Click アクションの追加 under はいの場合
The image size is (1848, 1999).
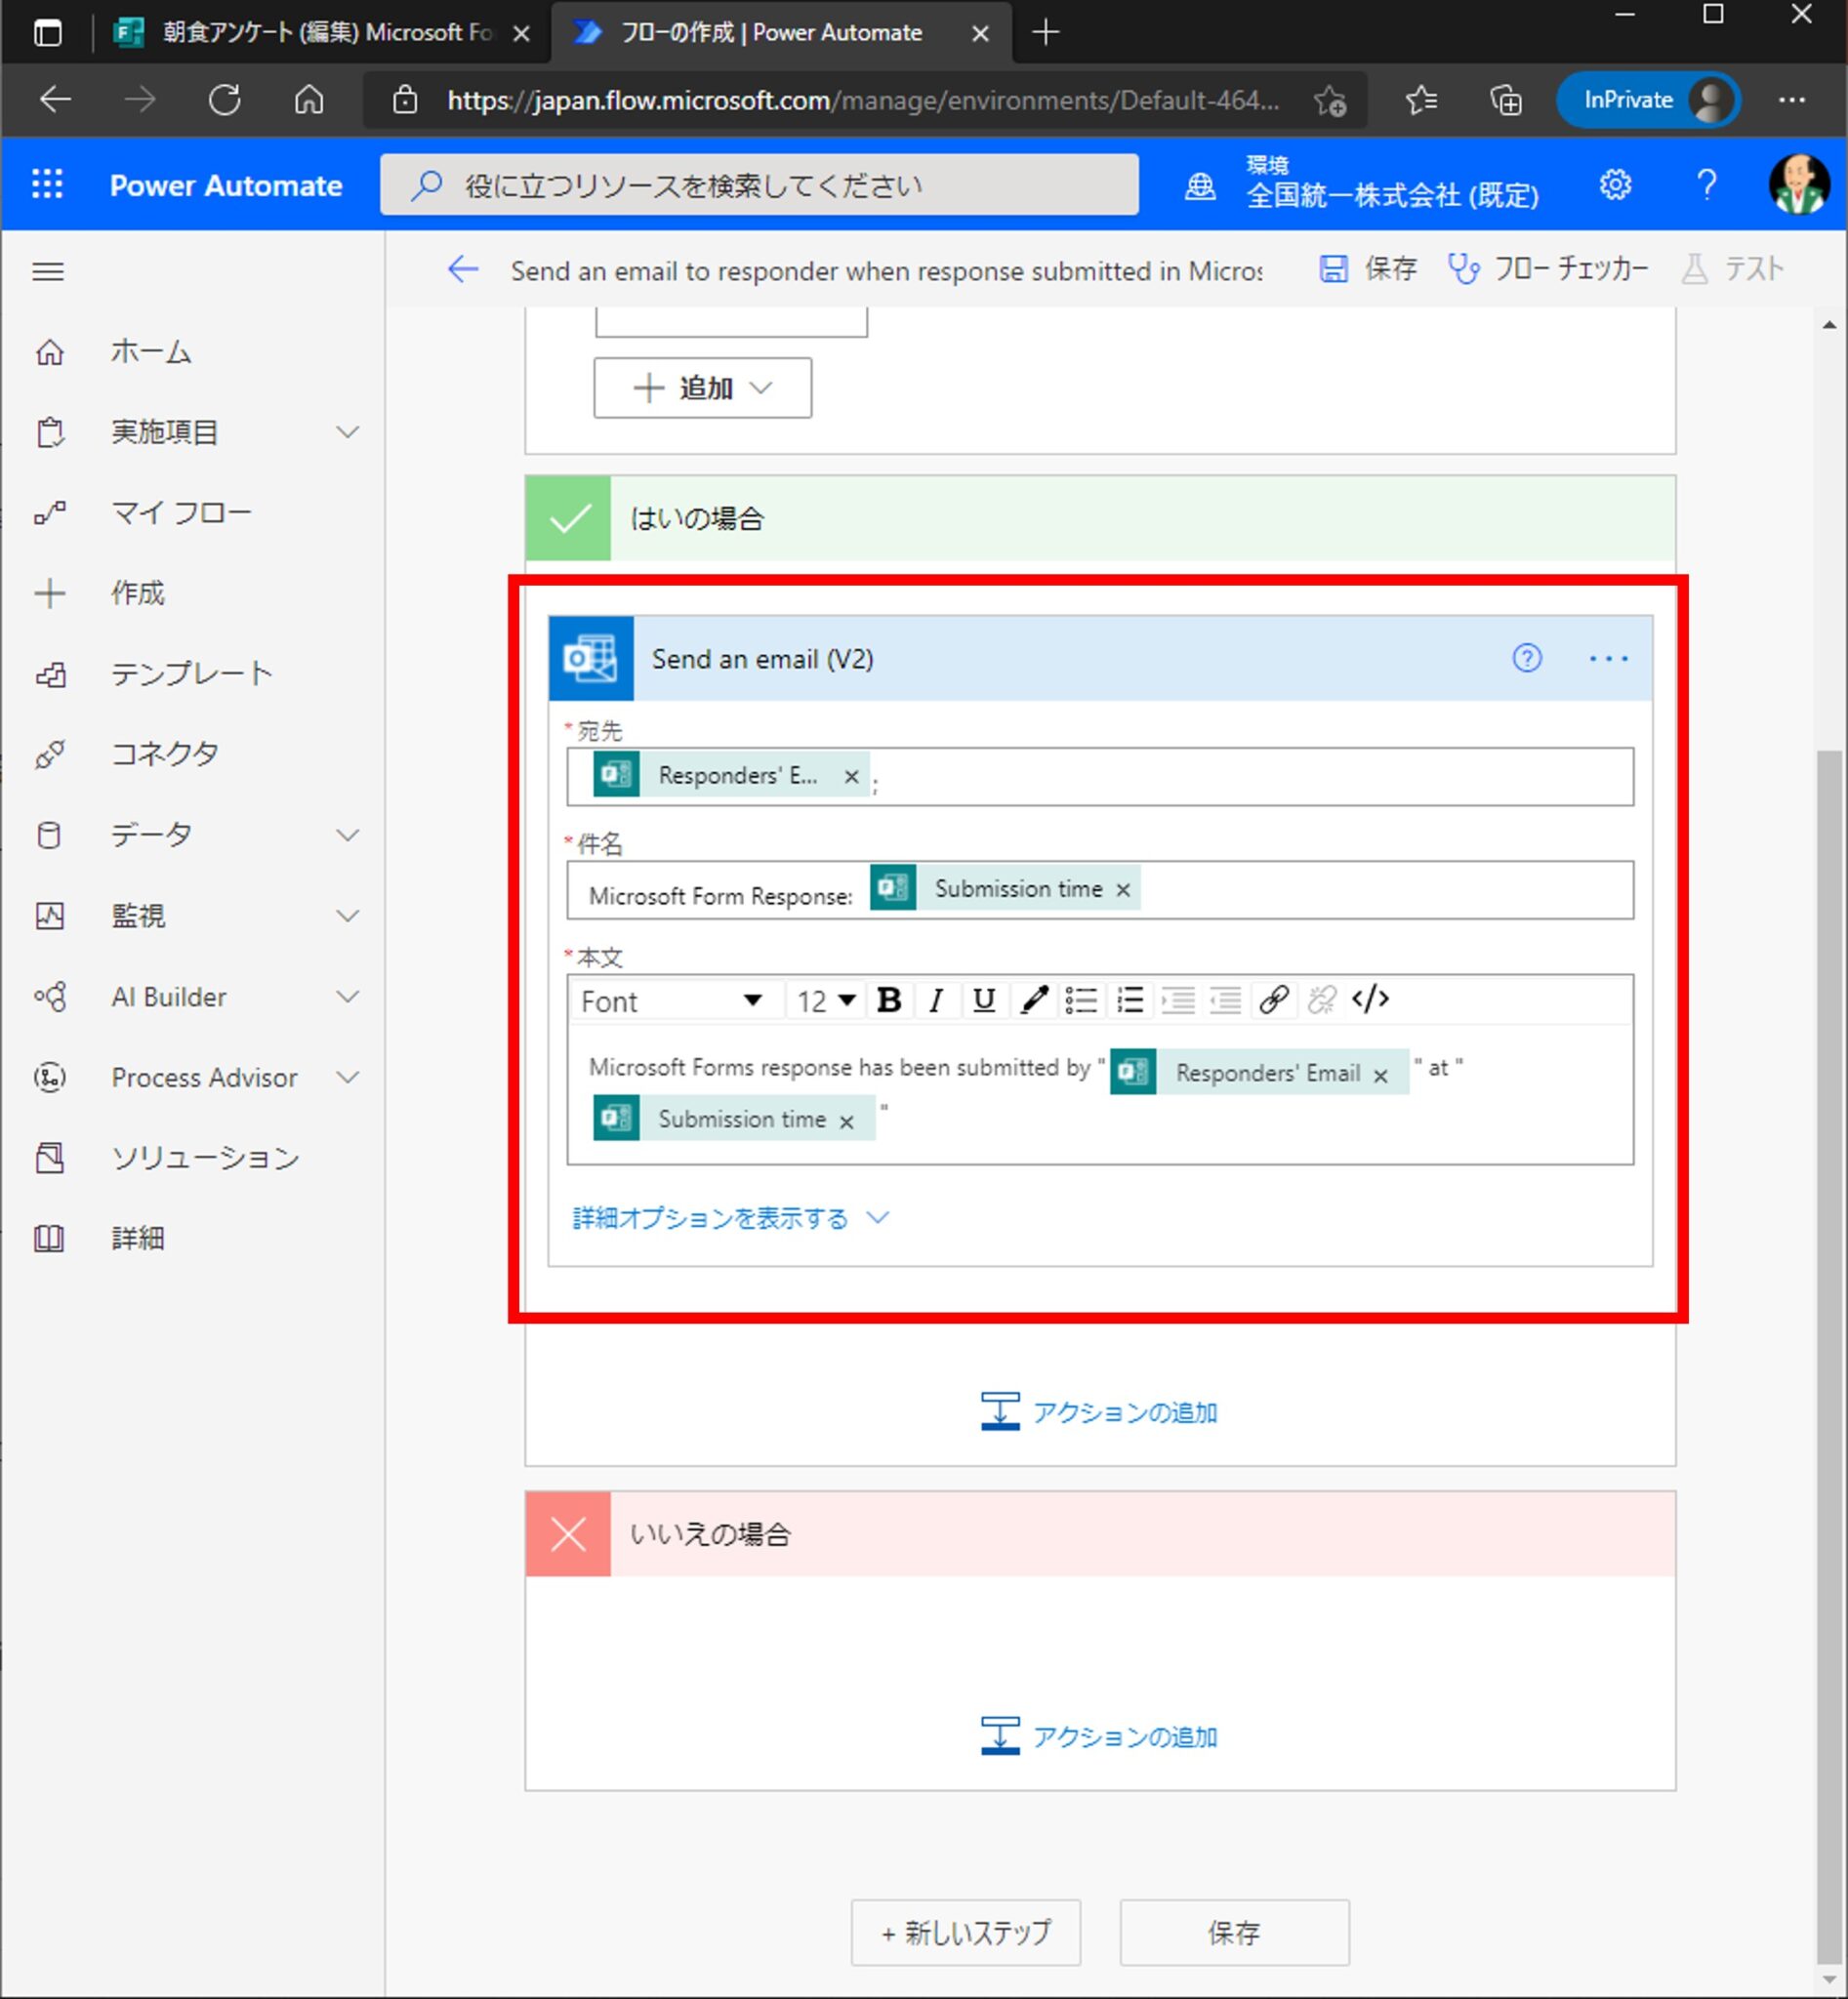1099,1412
